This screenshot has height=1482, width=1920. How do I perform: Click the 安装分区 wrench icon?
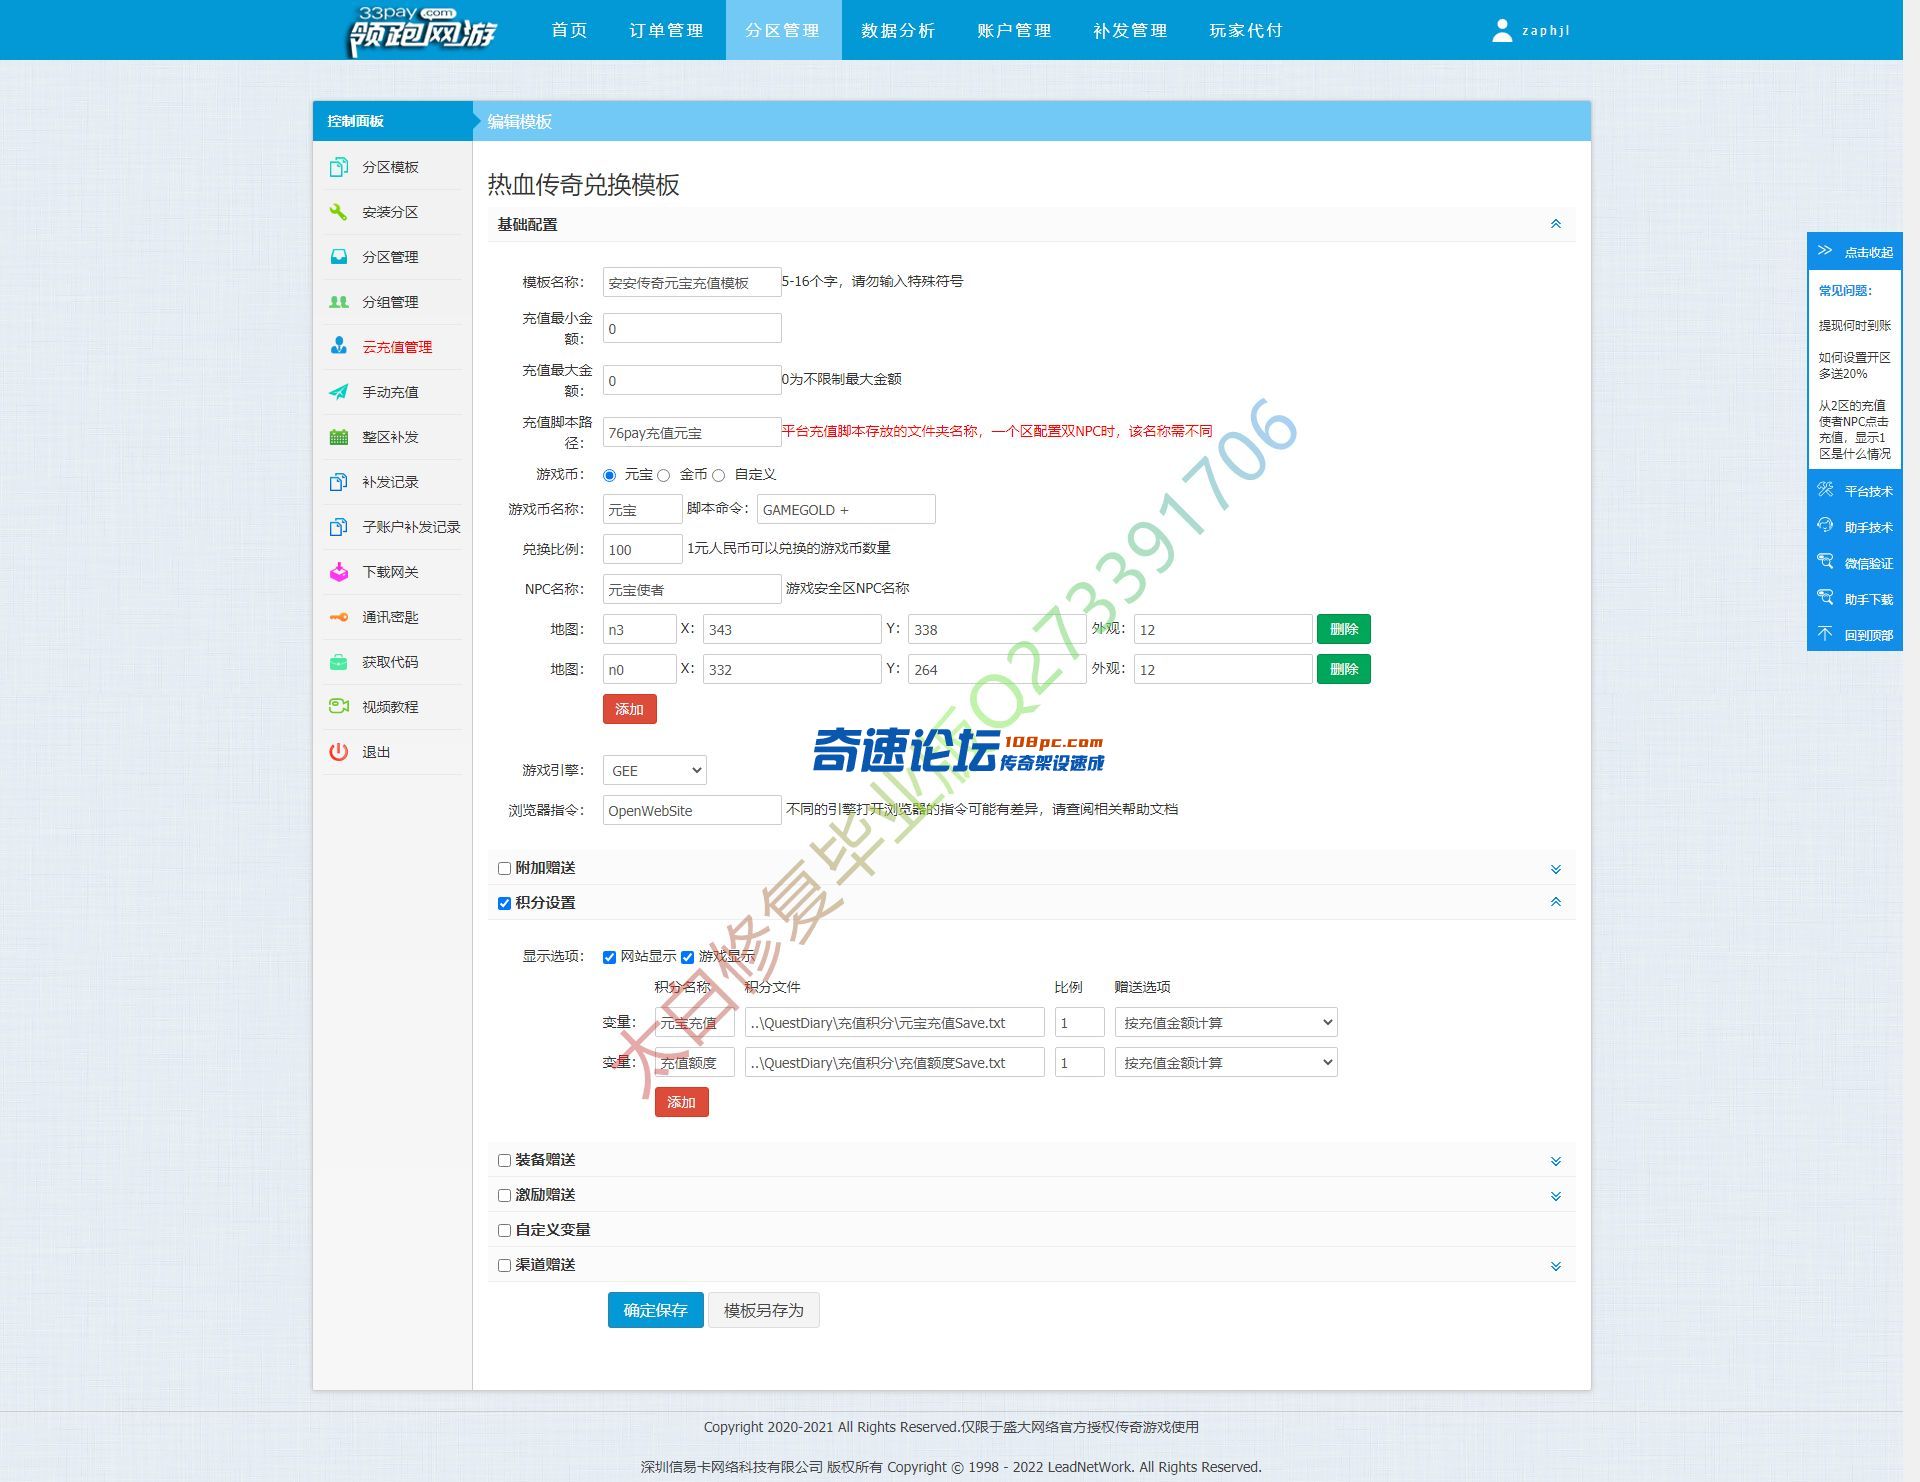click(x=339, y=212)
